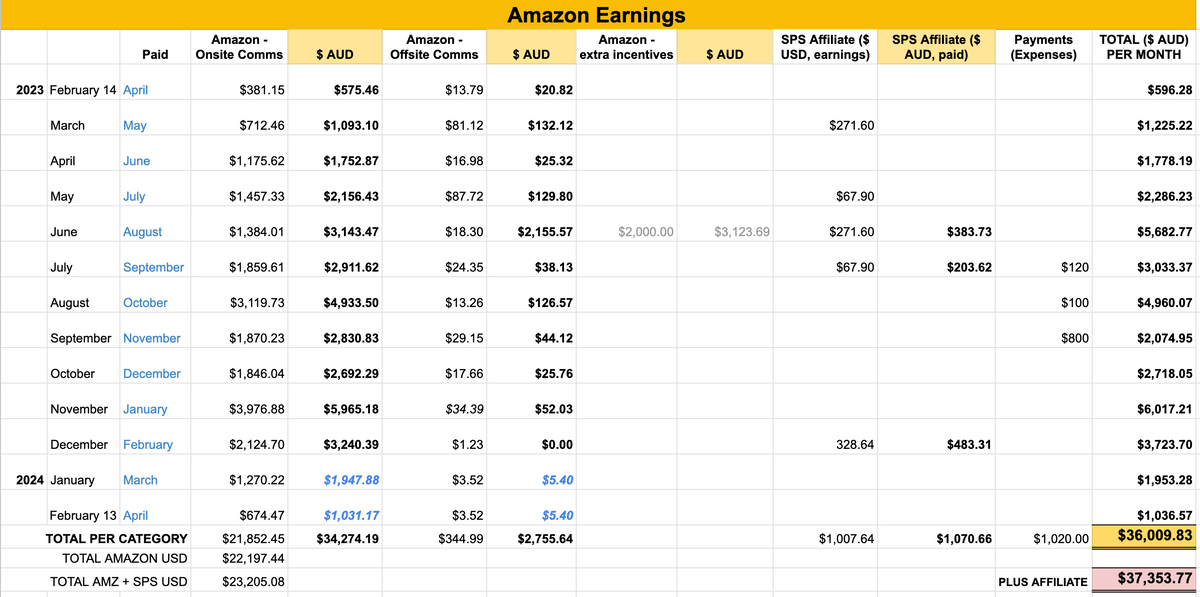The image size is (1200, 597).
Task: Select TOTAL ($ AUD) PER MONTH header
Action: point(1145,47)
